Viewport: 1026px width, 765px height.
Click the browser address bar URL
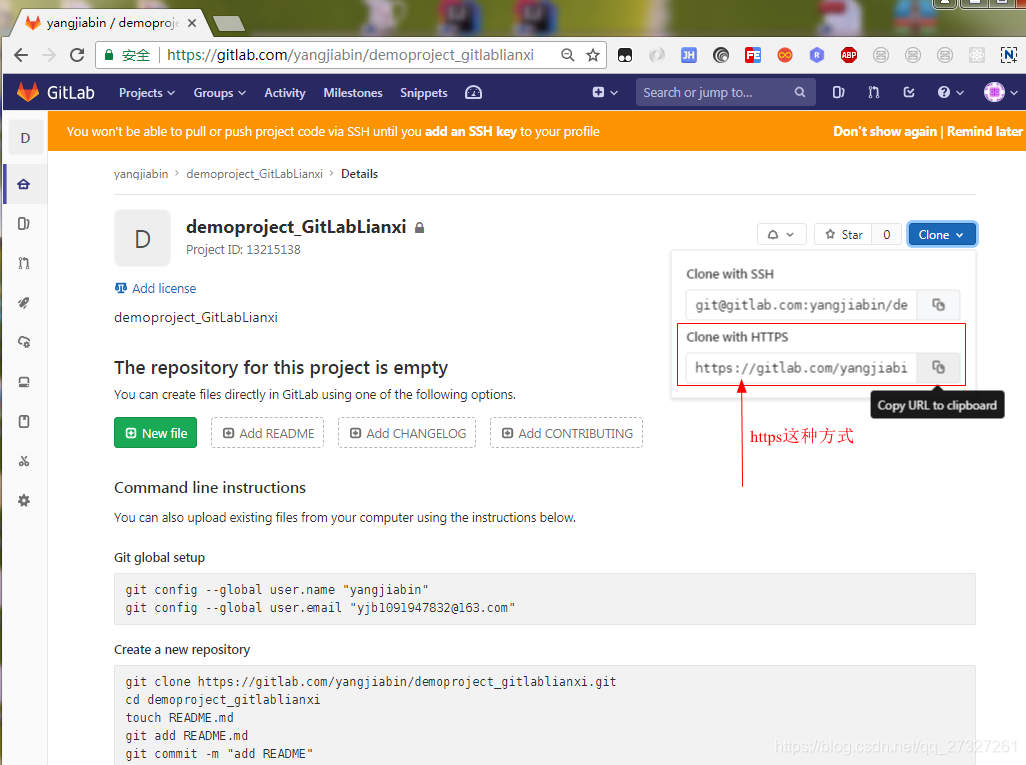tap(350, 55)
